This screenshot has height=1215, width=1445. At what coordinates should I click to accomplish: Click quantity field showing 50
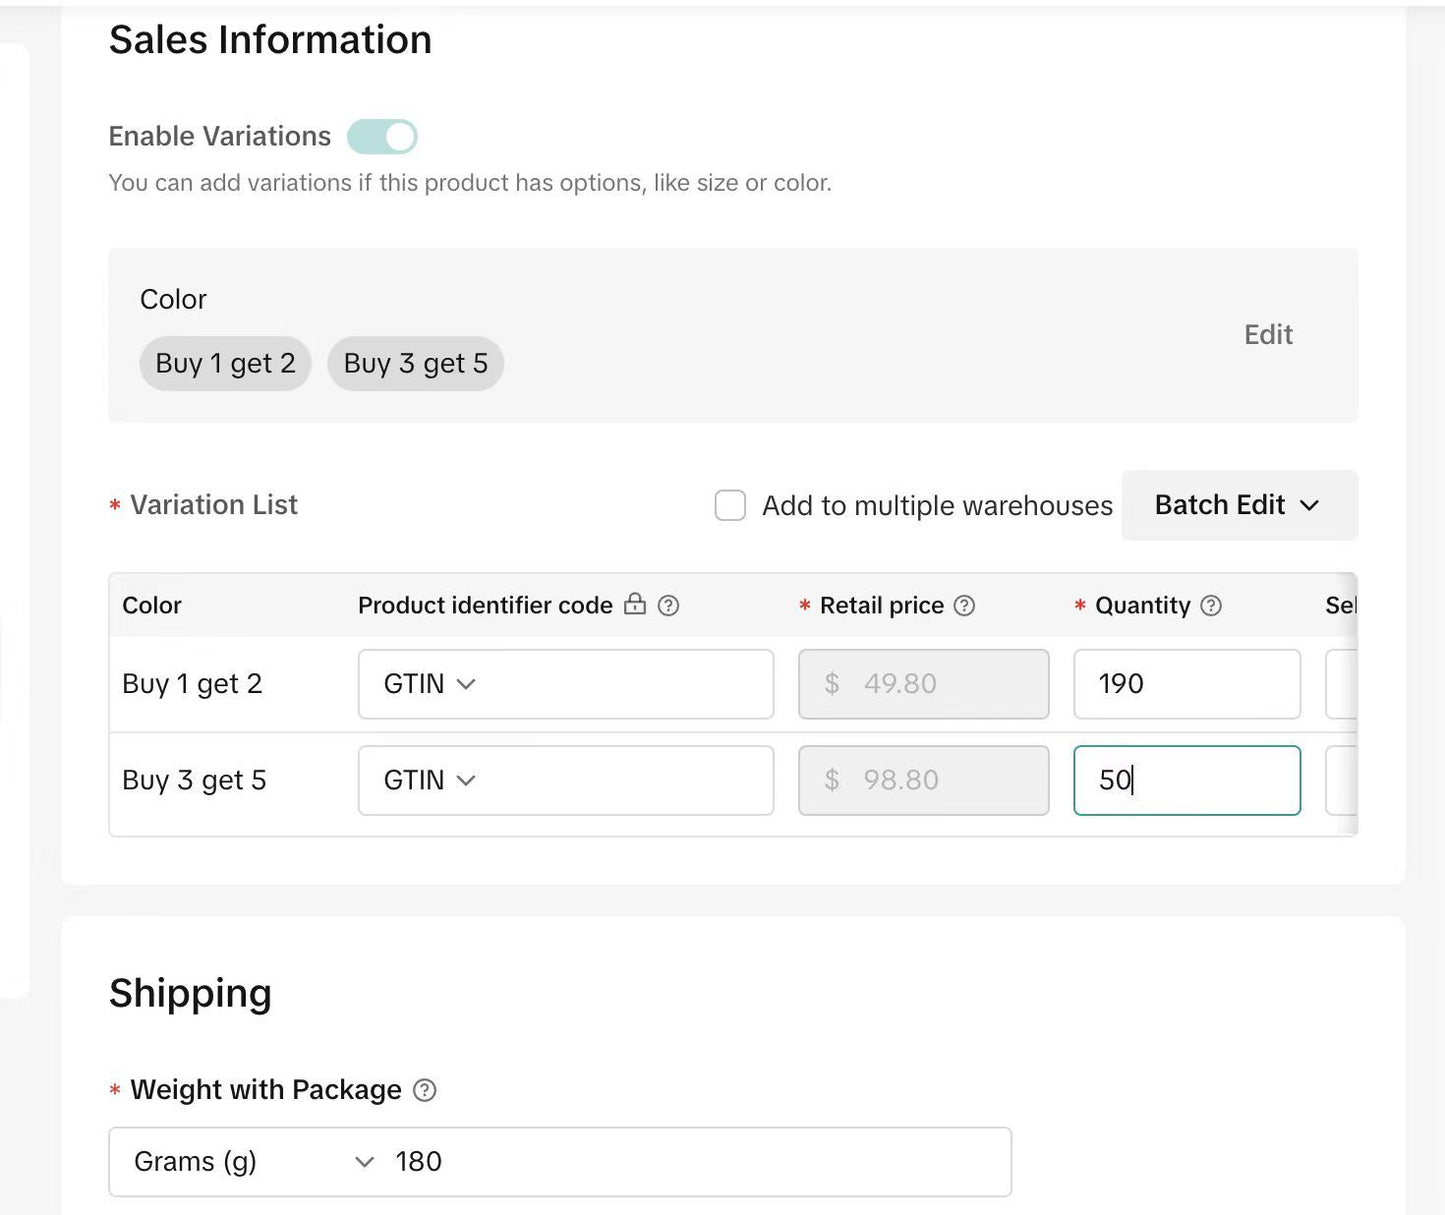click(1186, 780)
